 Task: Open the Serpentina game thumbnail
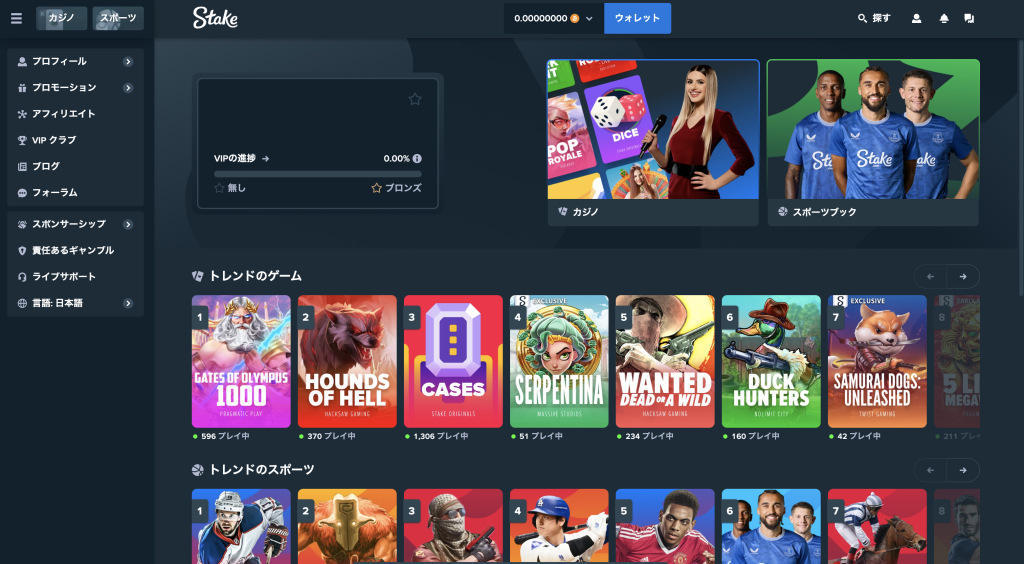click(x=559, y=362)
